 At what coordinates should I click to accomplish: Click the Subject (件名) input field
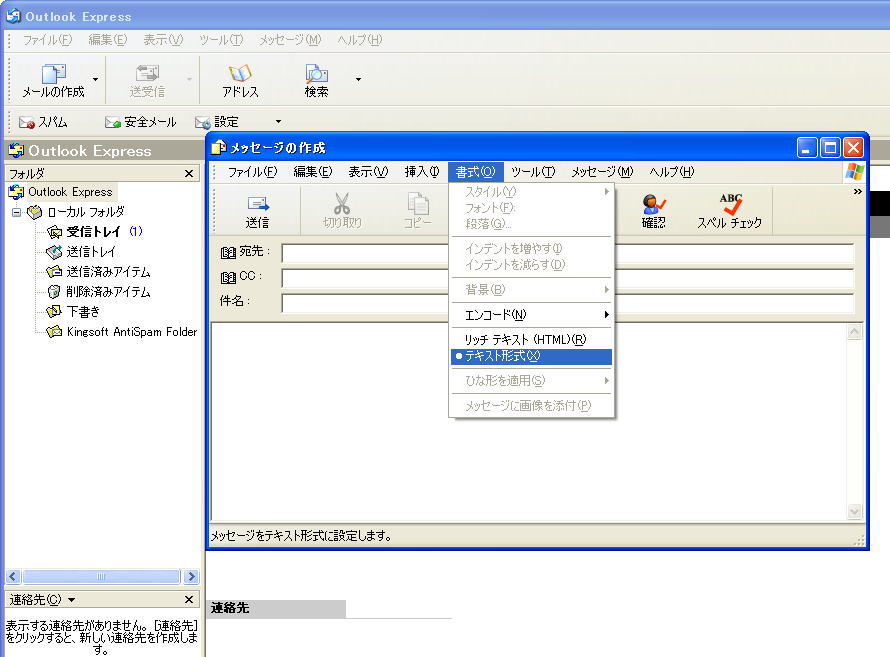tap(568, 303)
